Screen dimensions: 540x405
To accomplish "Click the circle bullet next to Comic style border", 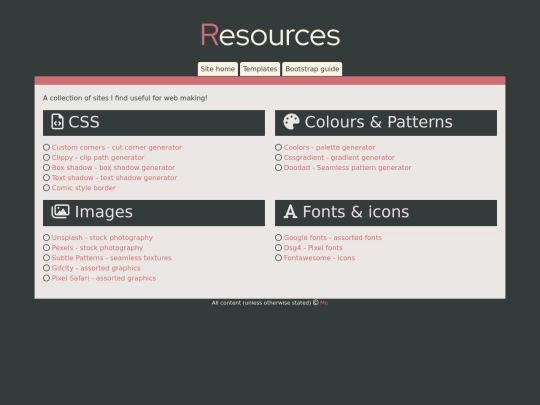I will (x=46, y=188).
